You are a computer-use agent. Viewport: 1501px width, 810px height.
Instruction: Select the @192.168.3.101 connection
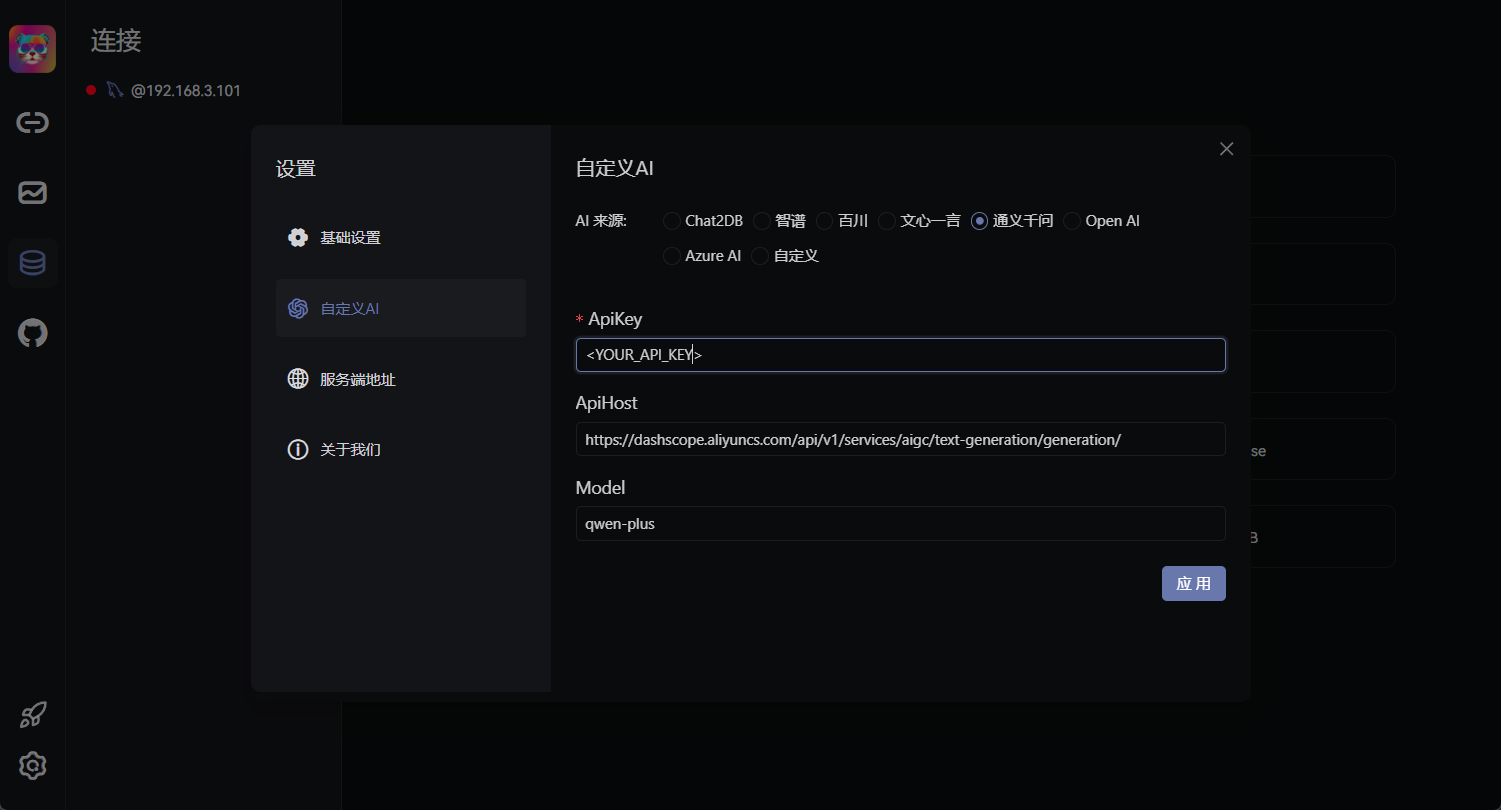[186, 90]
